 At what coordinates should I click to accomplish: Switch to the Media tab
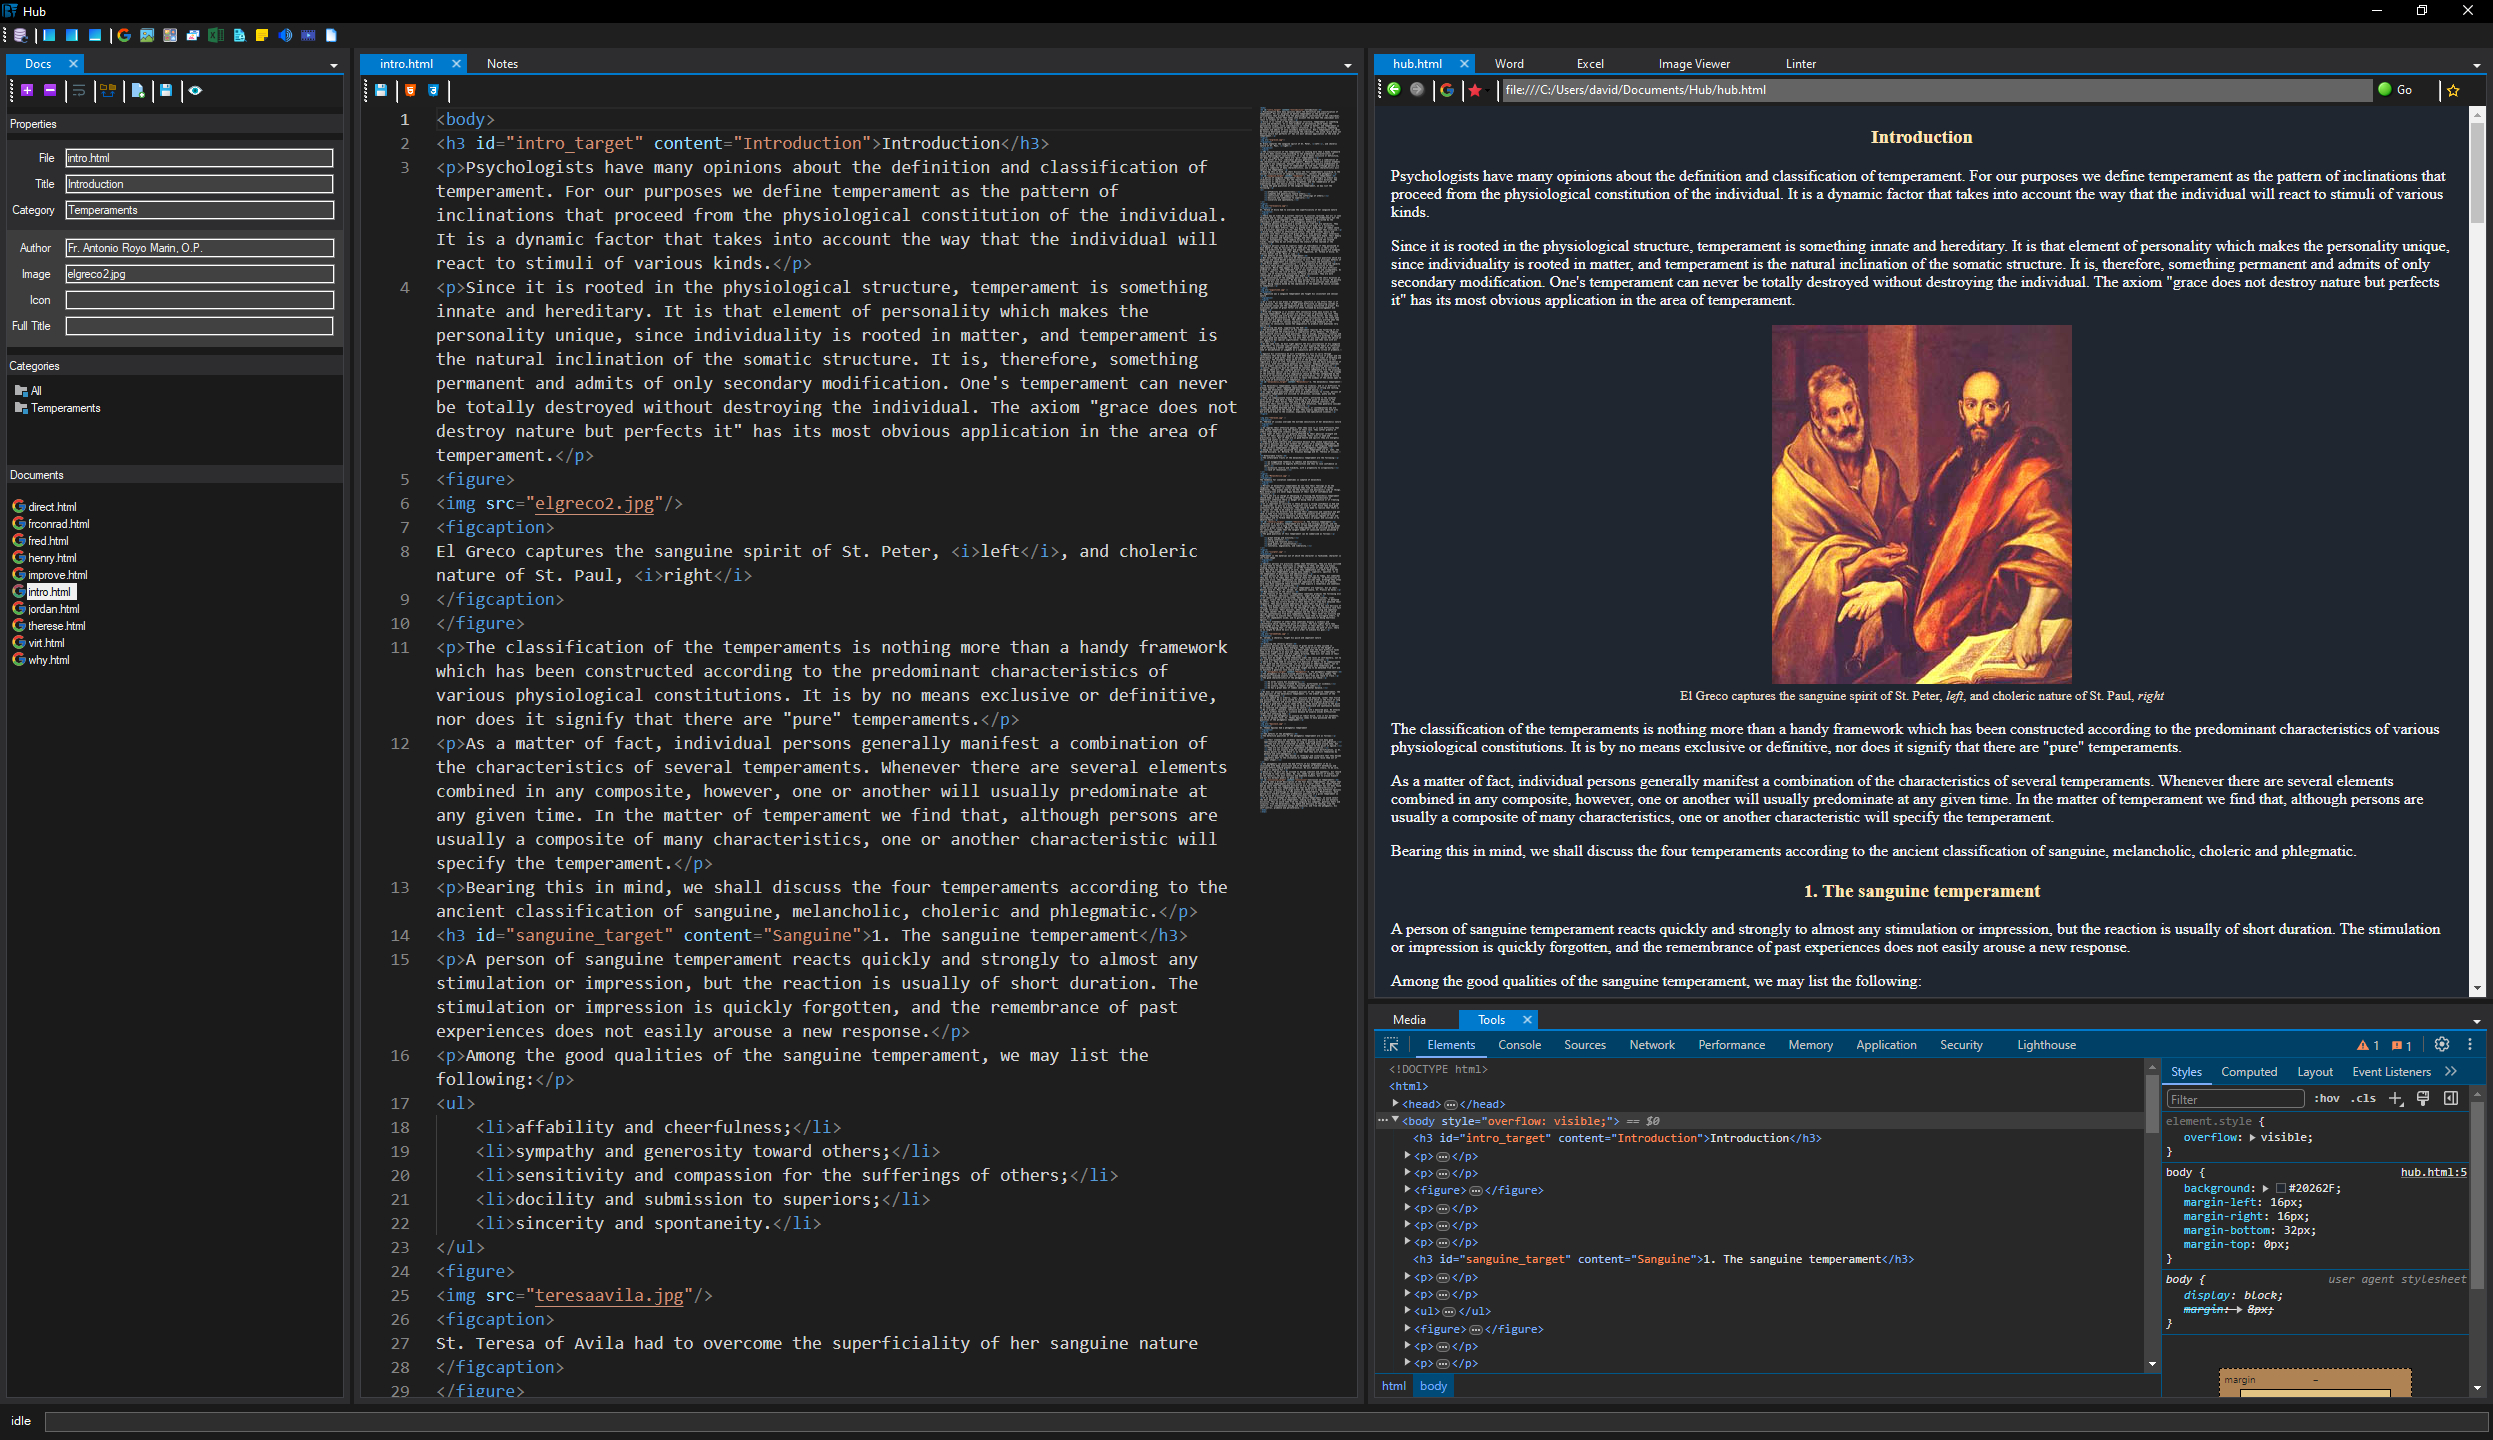point(1409,1020)
